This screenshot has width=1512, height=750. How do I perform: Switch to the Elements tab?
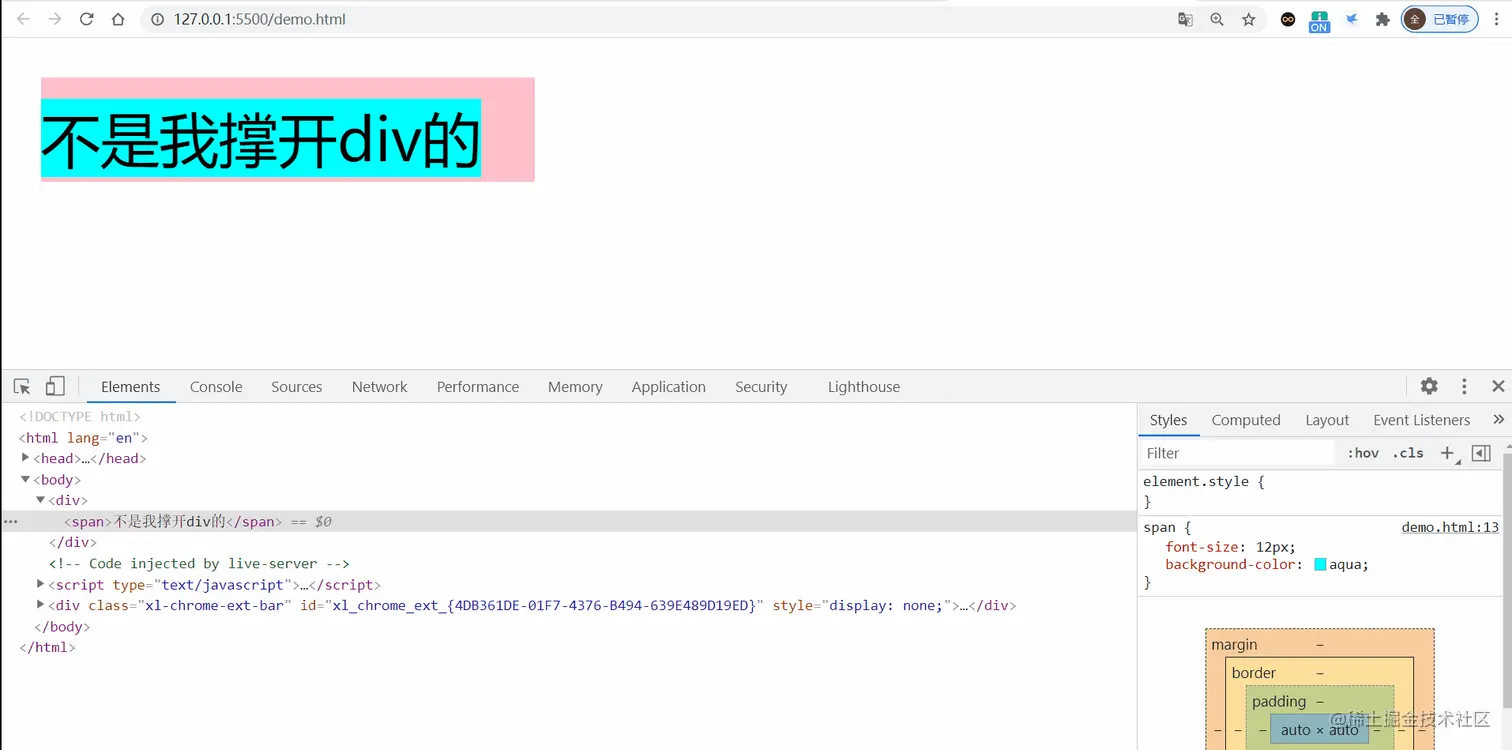click(x=130, y=387)
